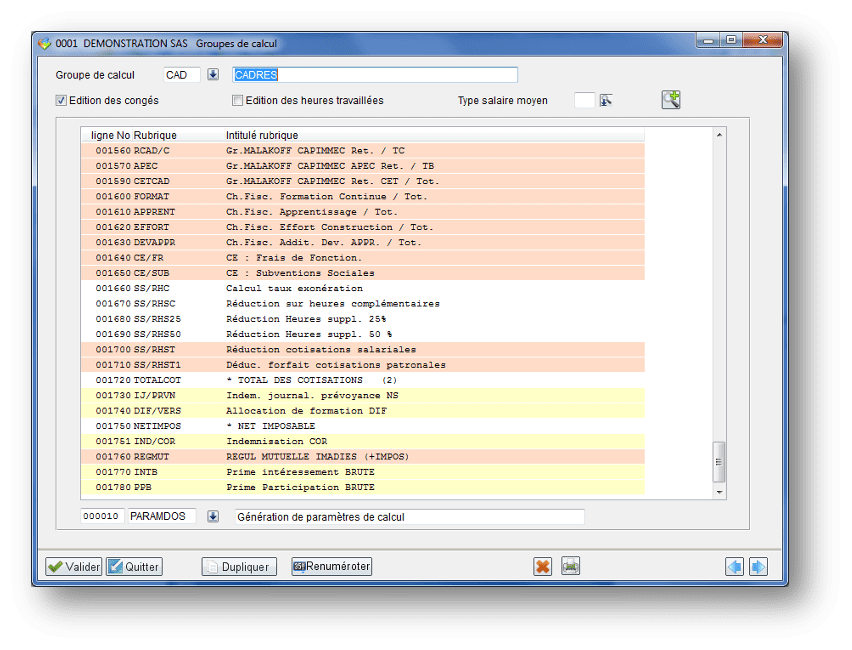Select row 001620 EFFORT
Viewport: 852px width, 650px height.
(x=363, y=227)
